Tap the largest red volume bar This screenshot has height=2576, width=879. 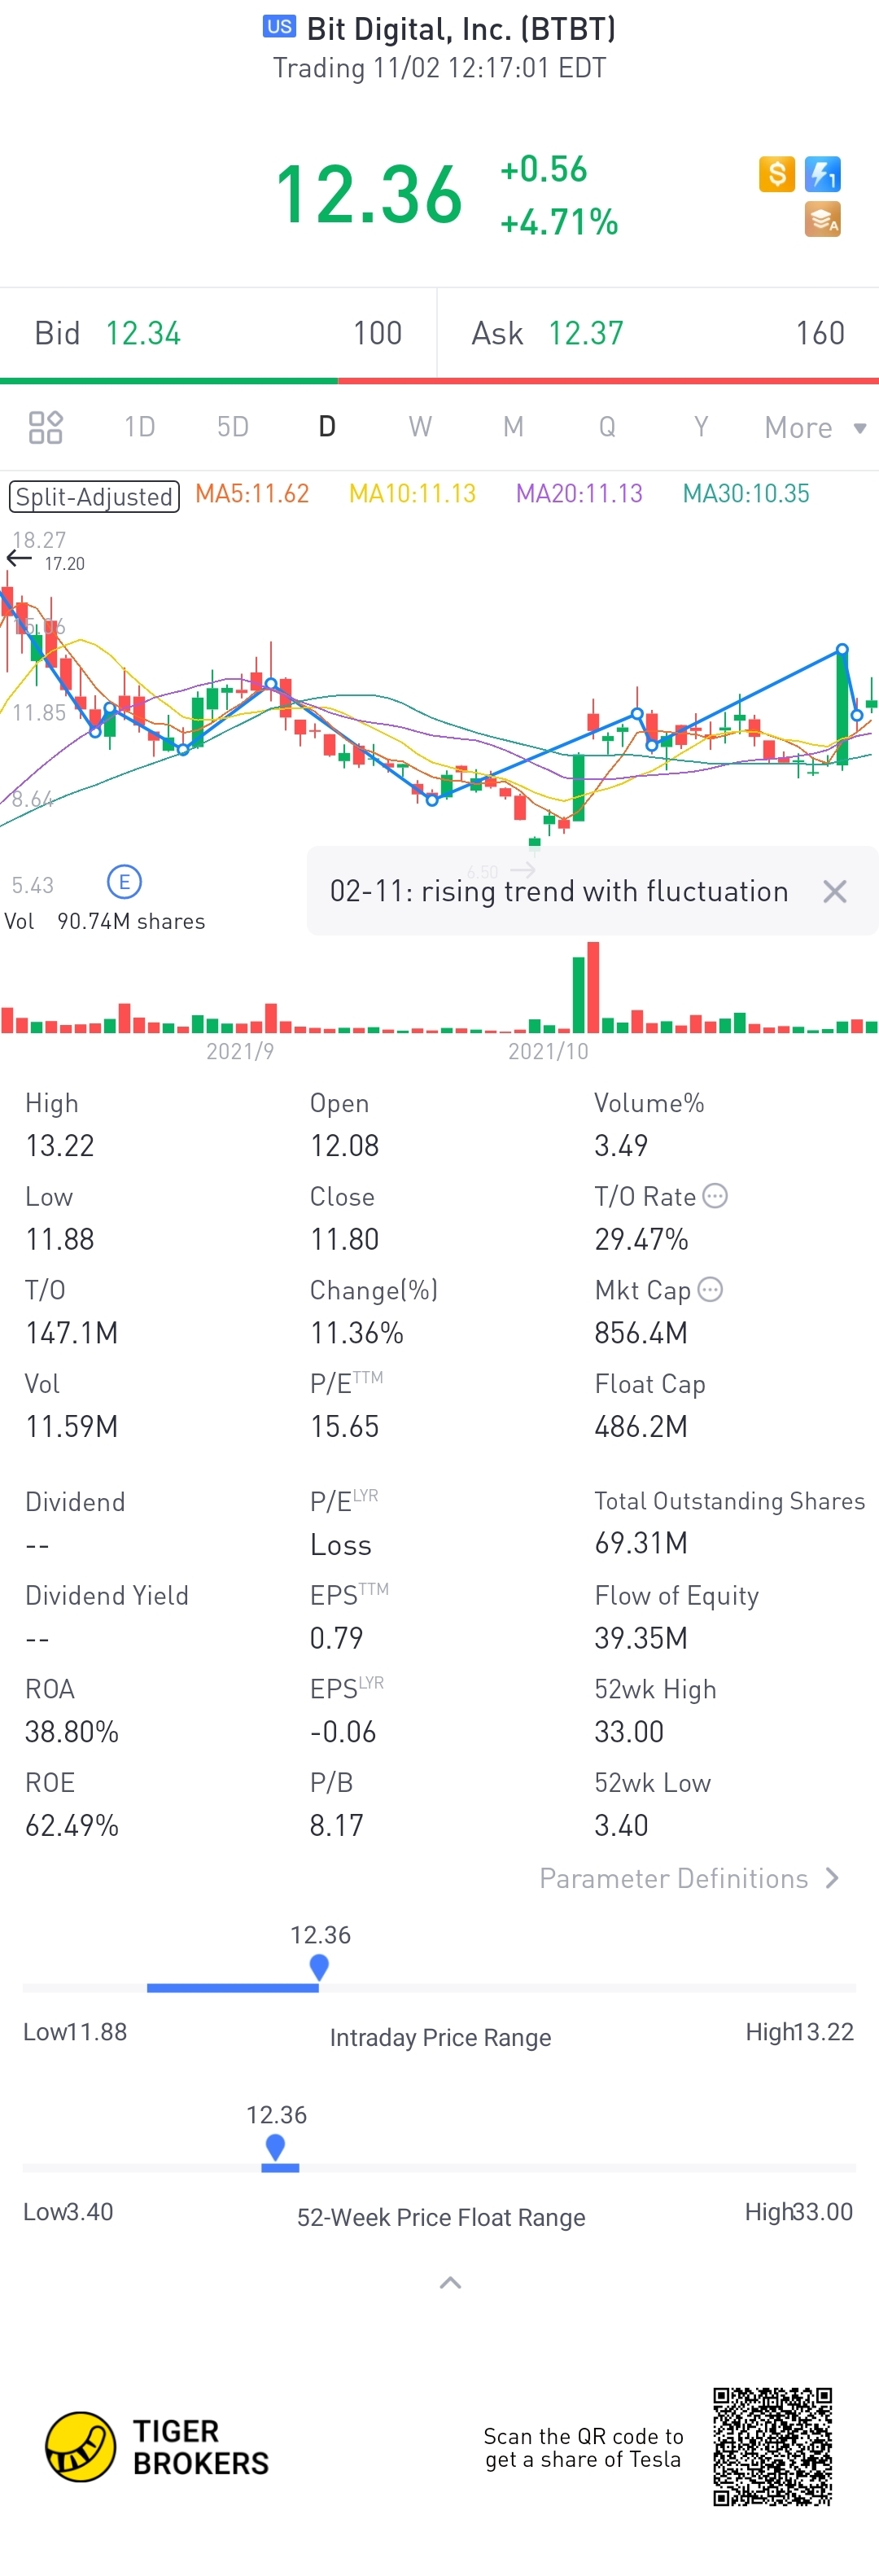pos(593,987)
